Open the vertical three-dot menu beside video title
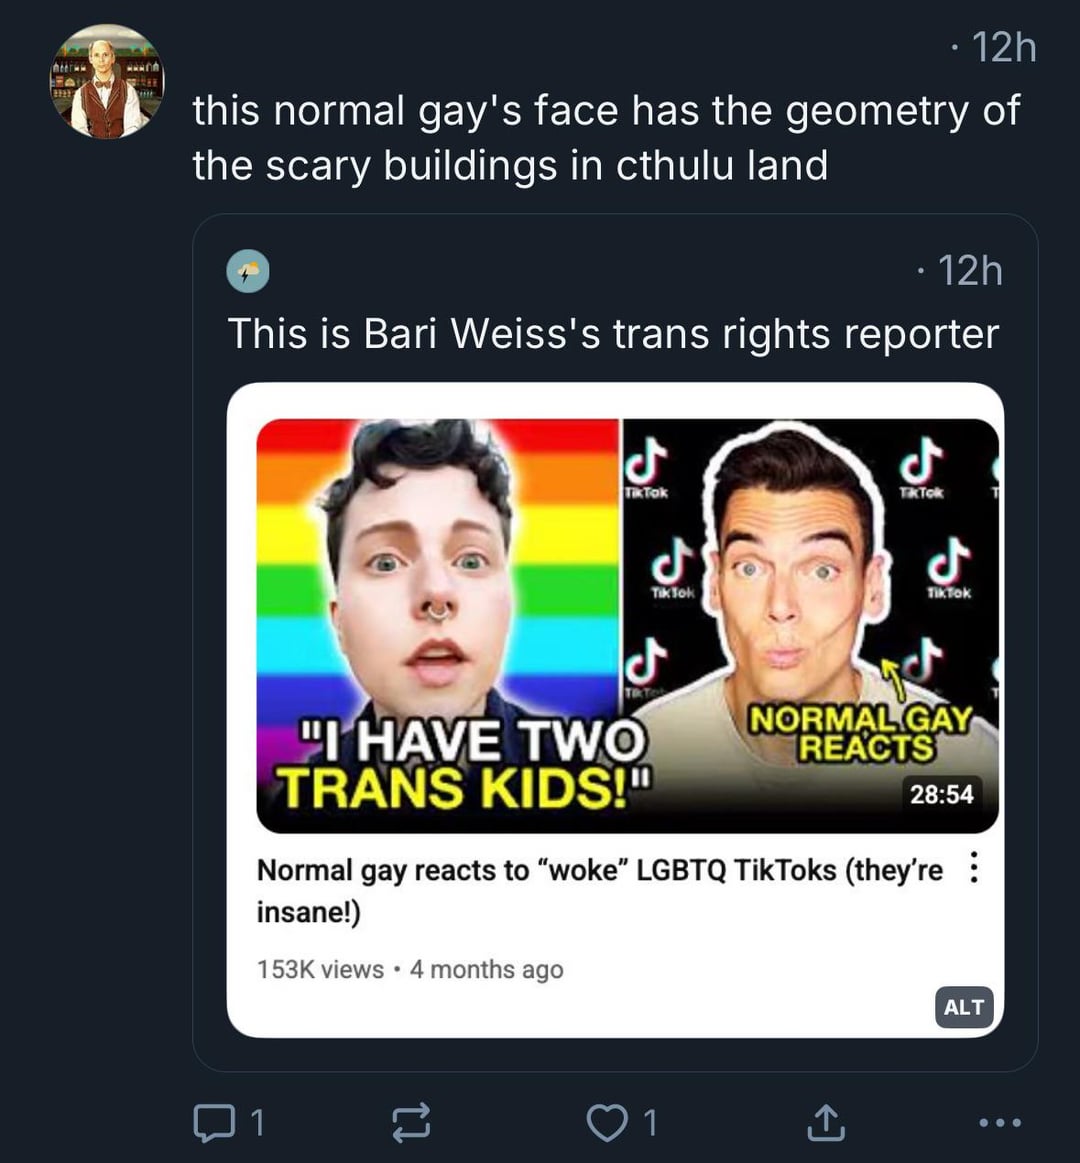This screenshot has height=1163, width=1080. point(974,868)
